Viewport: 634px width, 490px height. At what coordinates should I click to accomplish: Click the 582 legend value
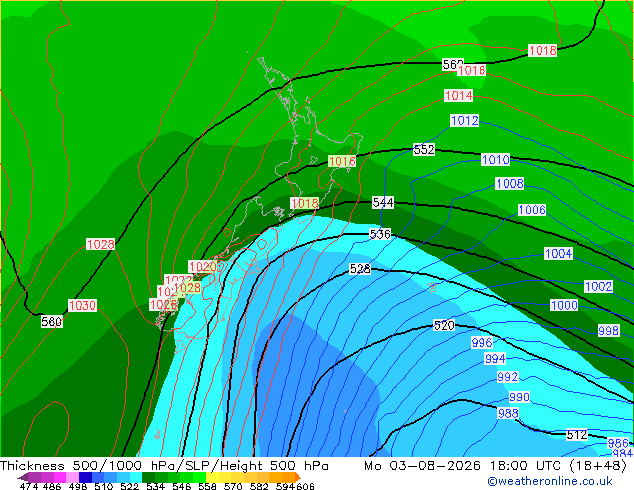[259, 486]
